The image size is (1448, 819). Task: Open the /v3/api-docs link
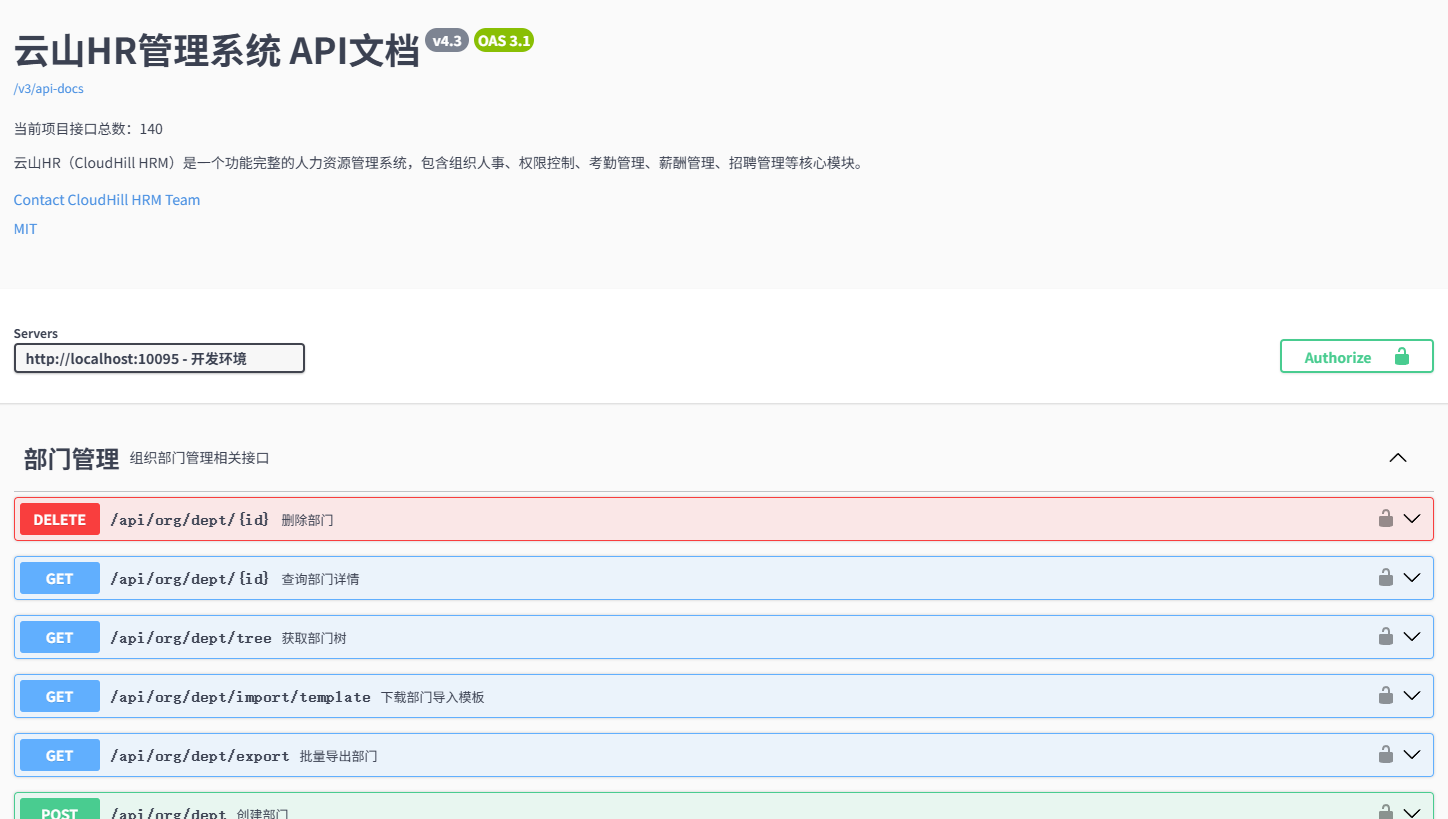pos(49,89)
